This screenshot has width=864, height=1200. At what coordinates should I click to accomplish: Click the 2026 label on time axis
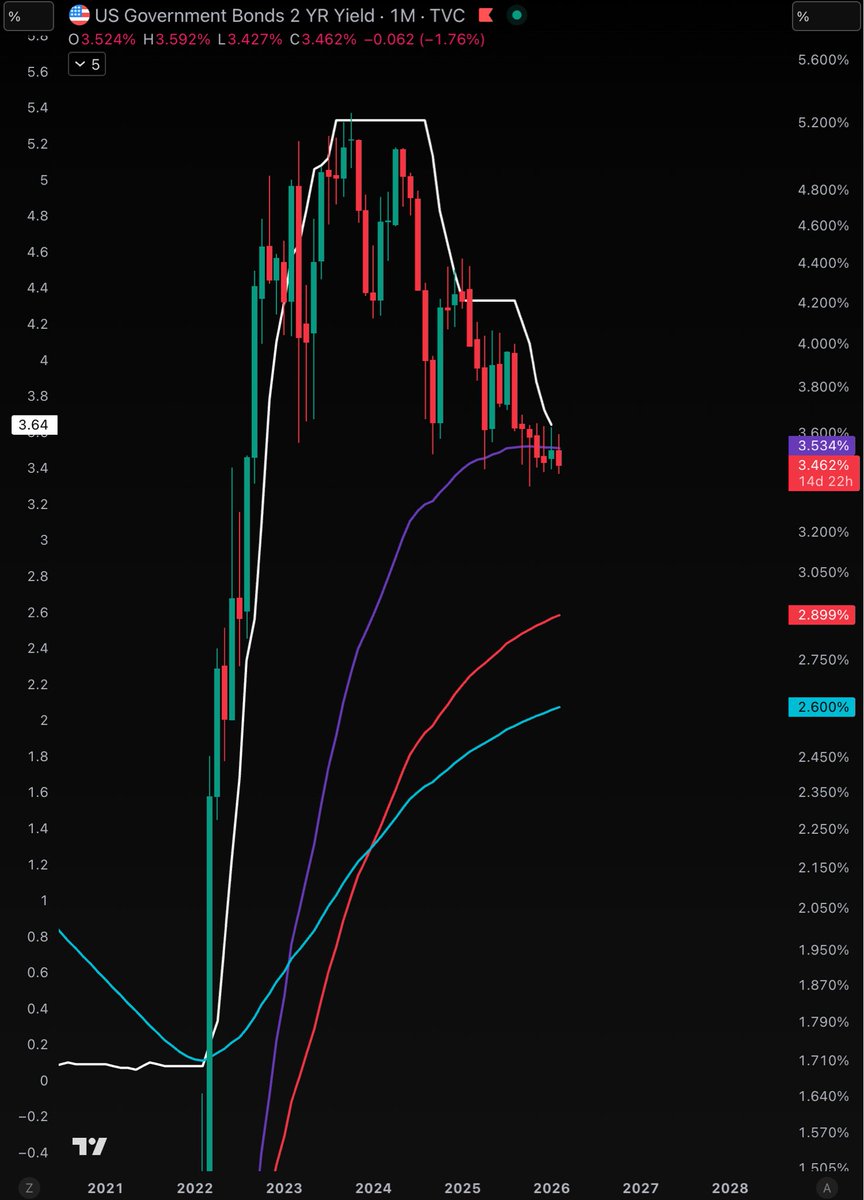(551, 1187)
